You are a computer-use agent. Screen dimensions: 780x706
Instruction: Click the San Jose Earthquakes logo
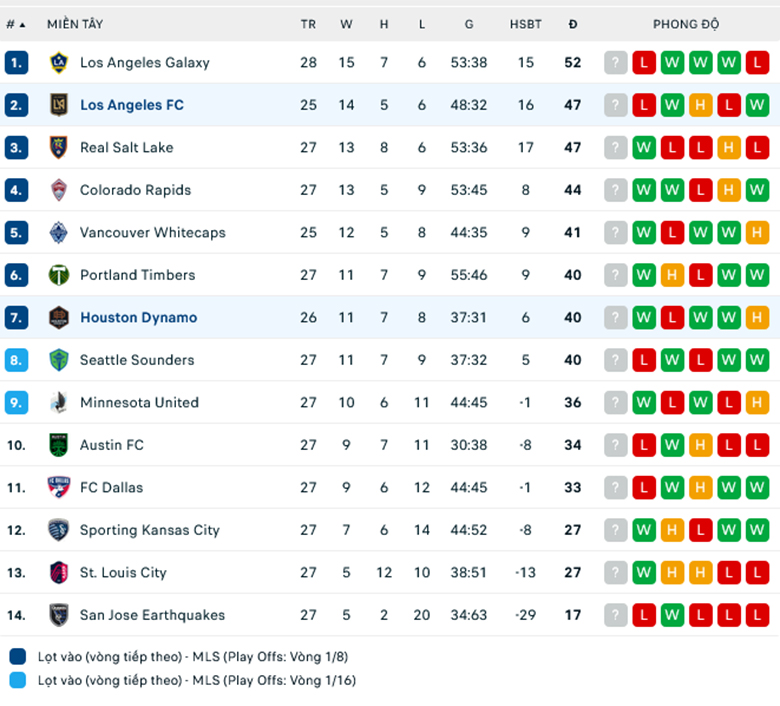59,615
